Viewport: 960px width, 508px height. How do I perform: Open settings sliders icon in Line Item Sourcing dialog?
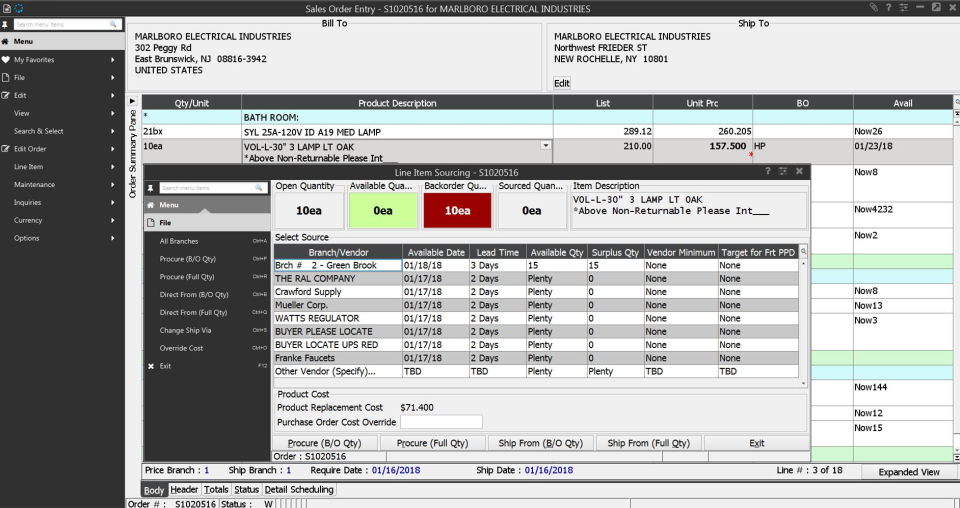[x=783, y=171]
